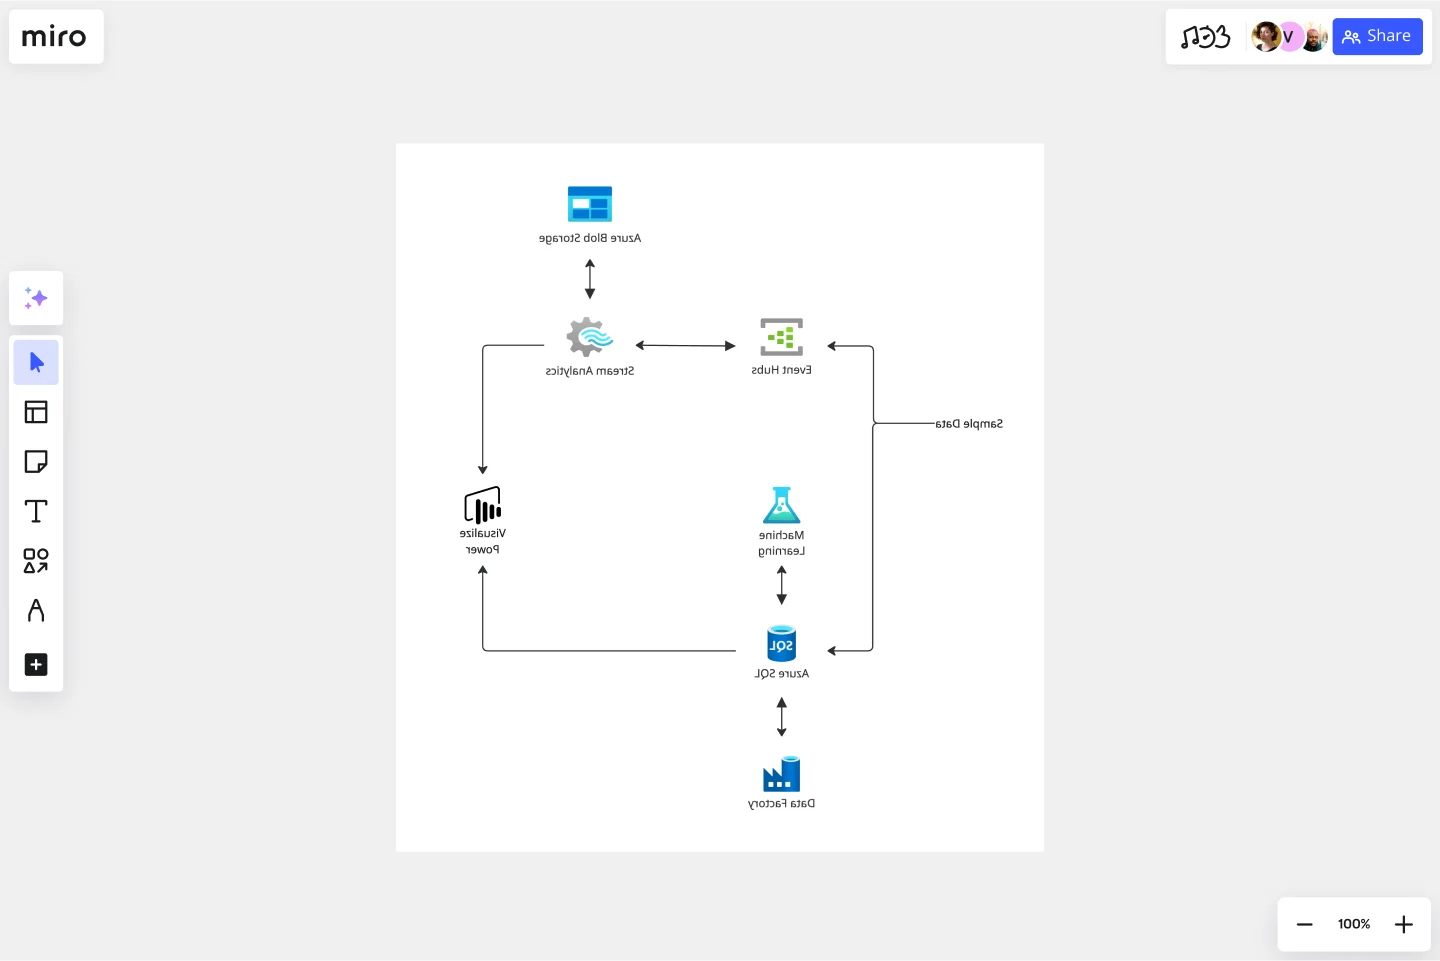Screen dimensions: 1440x961
Task: Click the Share button
Action: [1377, 37]
